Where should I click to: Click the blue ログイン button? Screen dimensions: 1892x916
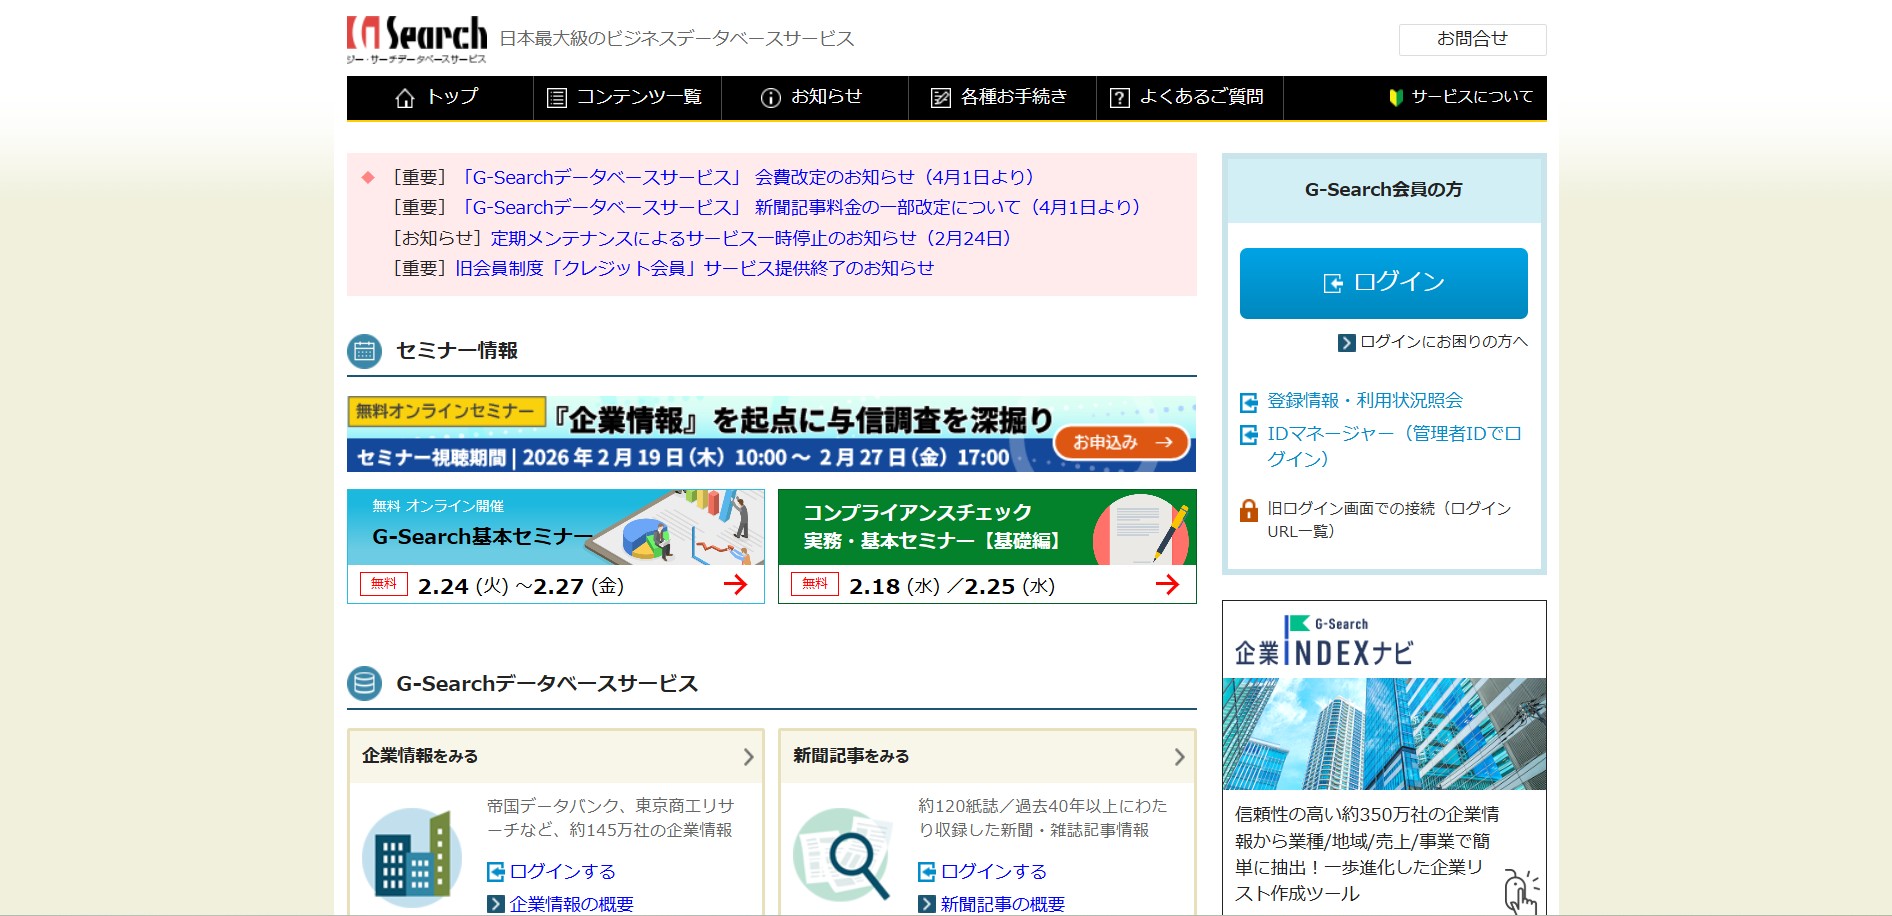point(1383,283)
